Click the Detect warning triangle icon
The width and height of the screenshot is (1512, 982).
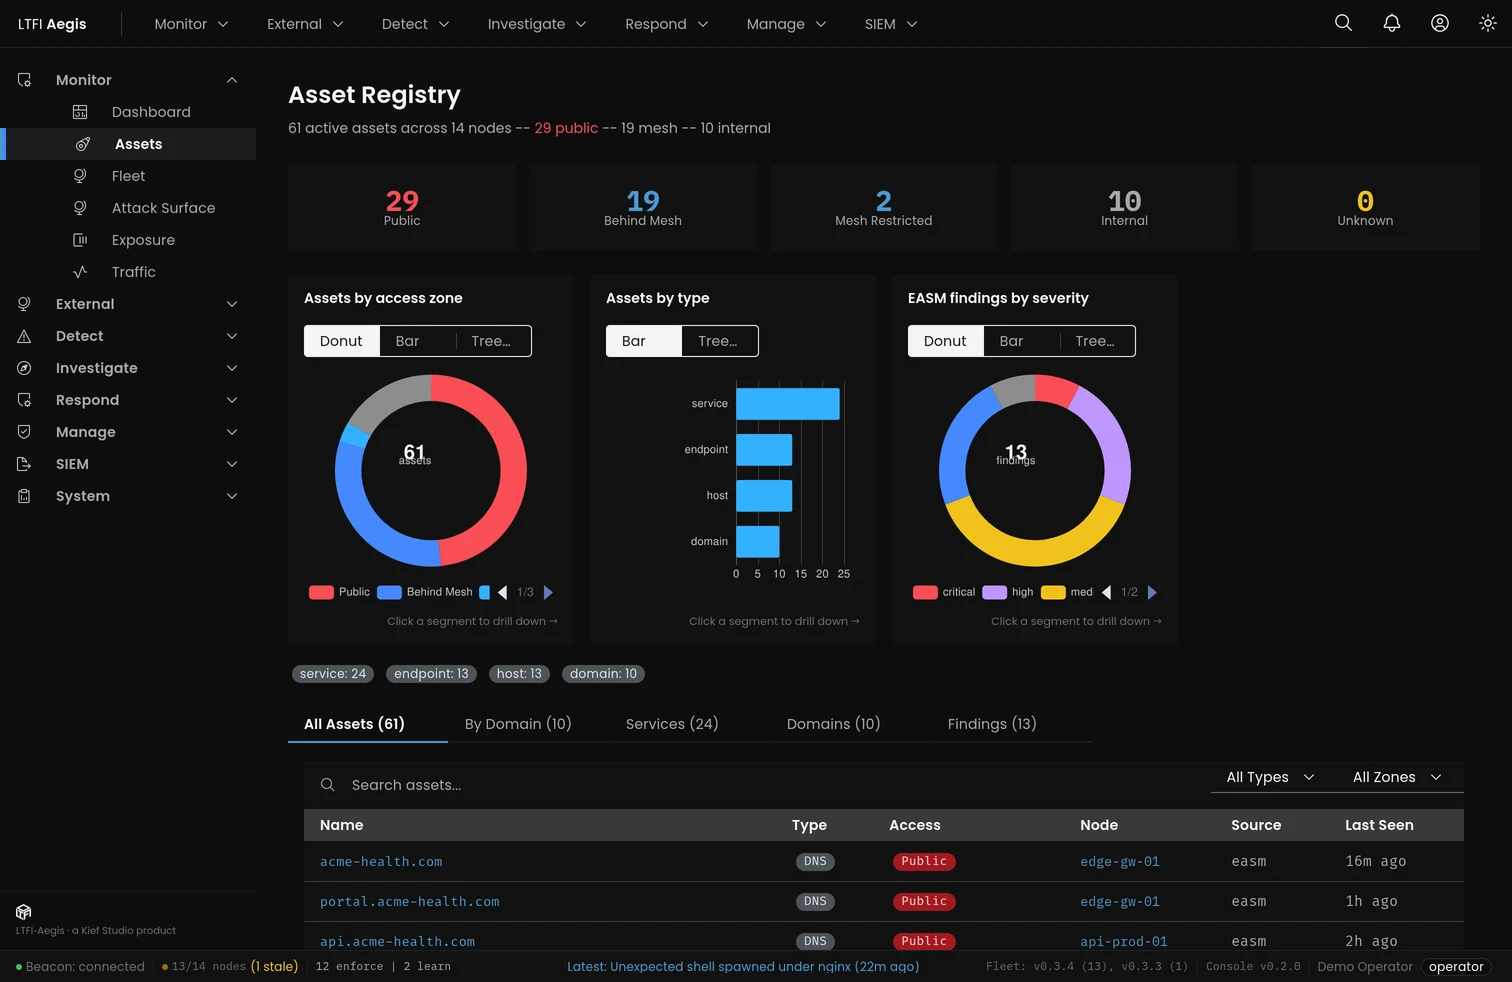click(24, 336)
